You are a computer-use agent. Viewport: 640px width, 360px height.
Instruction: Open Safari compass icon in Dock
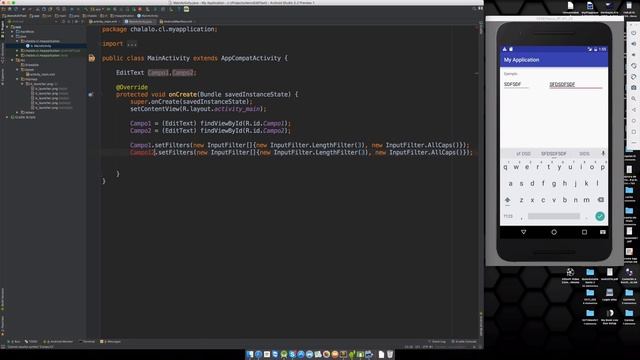coord(258,354)
